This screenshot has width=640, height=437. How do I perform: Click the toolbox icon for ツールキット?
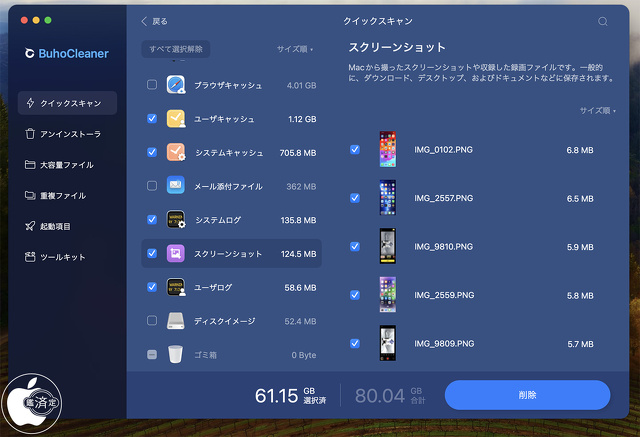click(x=30, y=257)
